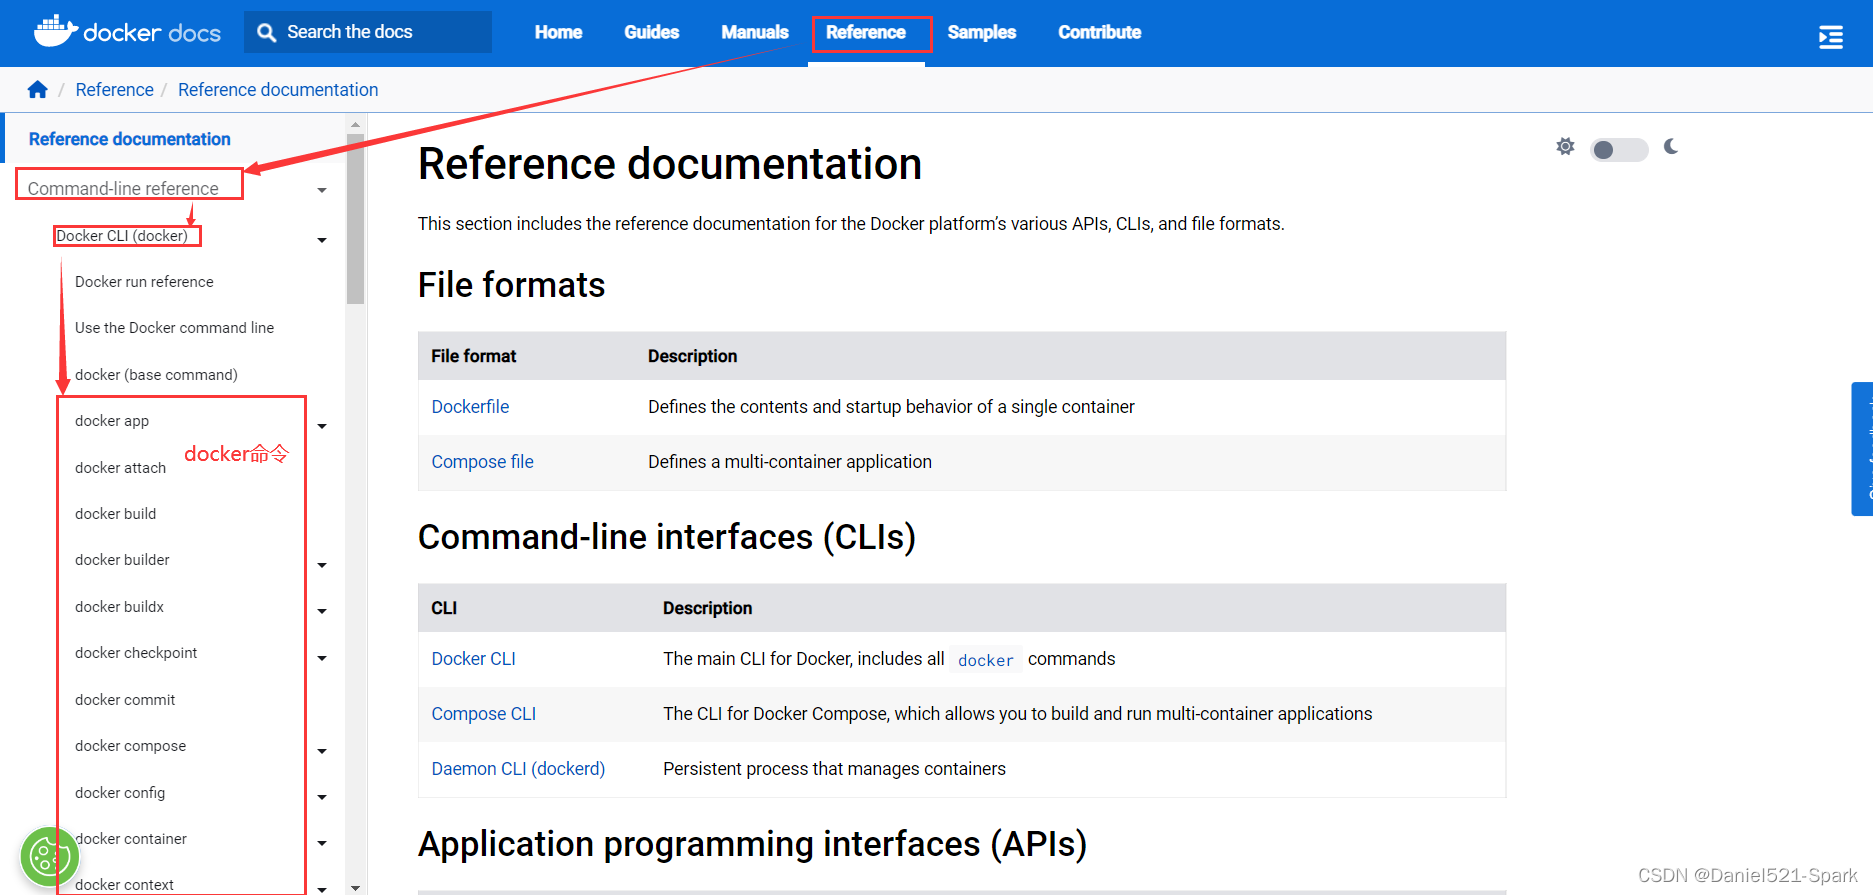Click 'Persistent process that manages containers' cell
Viewport: 1873px width, 895px height.
[834, 769]
